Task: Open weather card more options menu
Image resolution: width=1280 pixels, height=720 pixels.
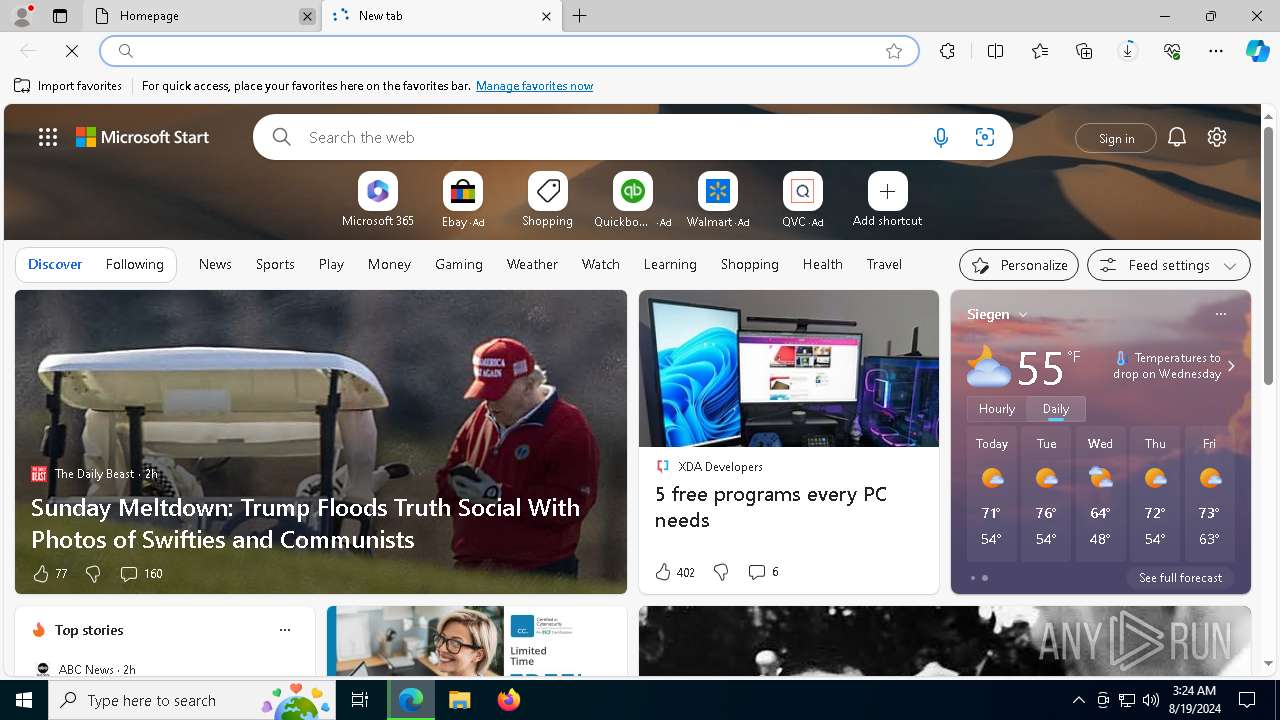Action: pos(1220,314)
